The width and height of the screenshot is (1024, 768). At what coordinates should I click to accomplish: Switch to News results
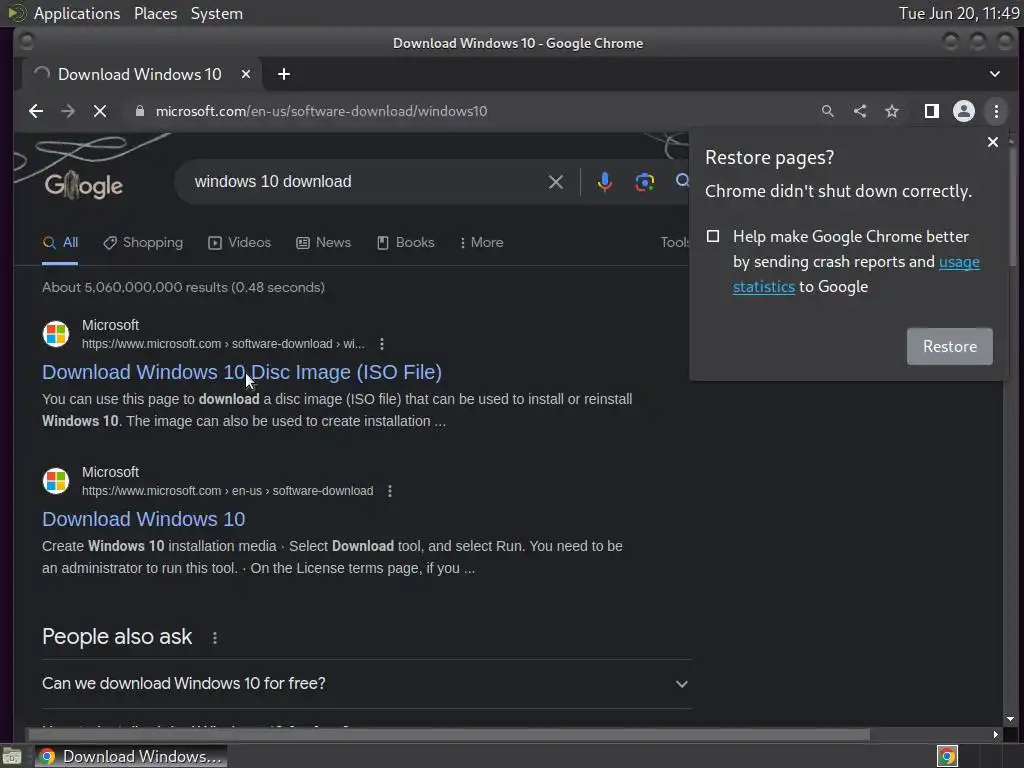[x=323, y=242]
